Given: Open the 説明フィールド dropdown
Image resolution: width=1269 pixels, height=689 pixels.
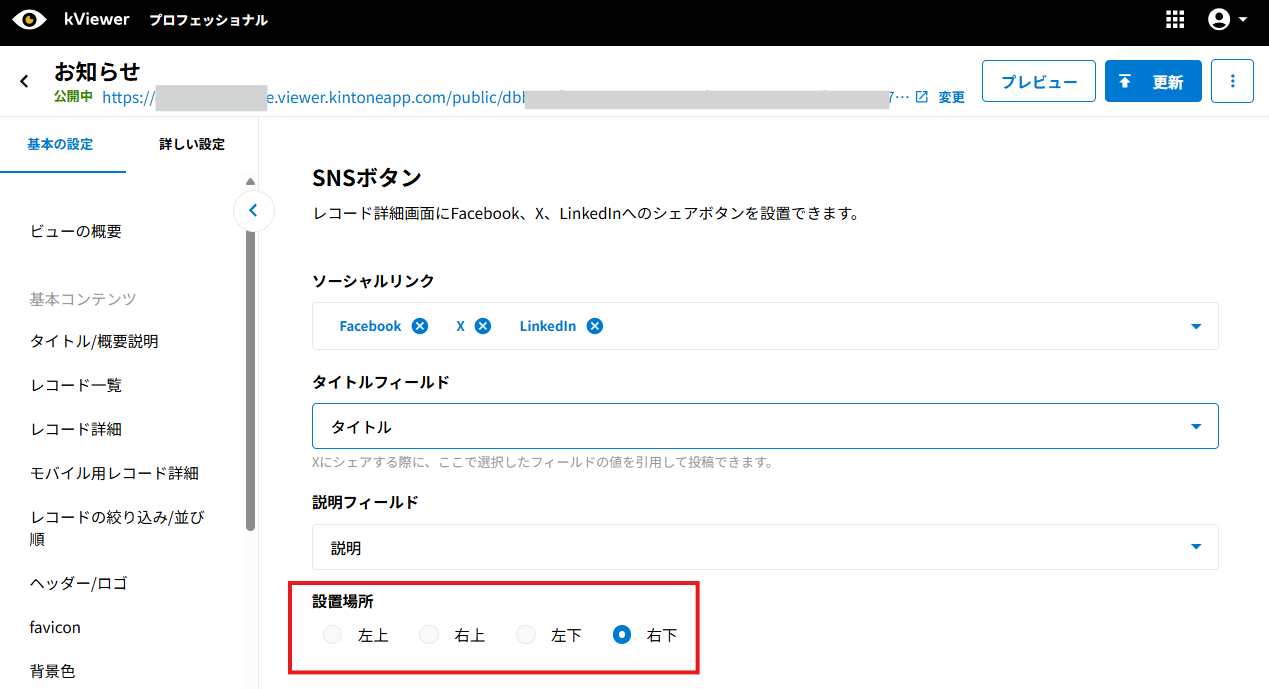Looking at the screenshot, I should 765,547.
